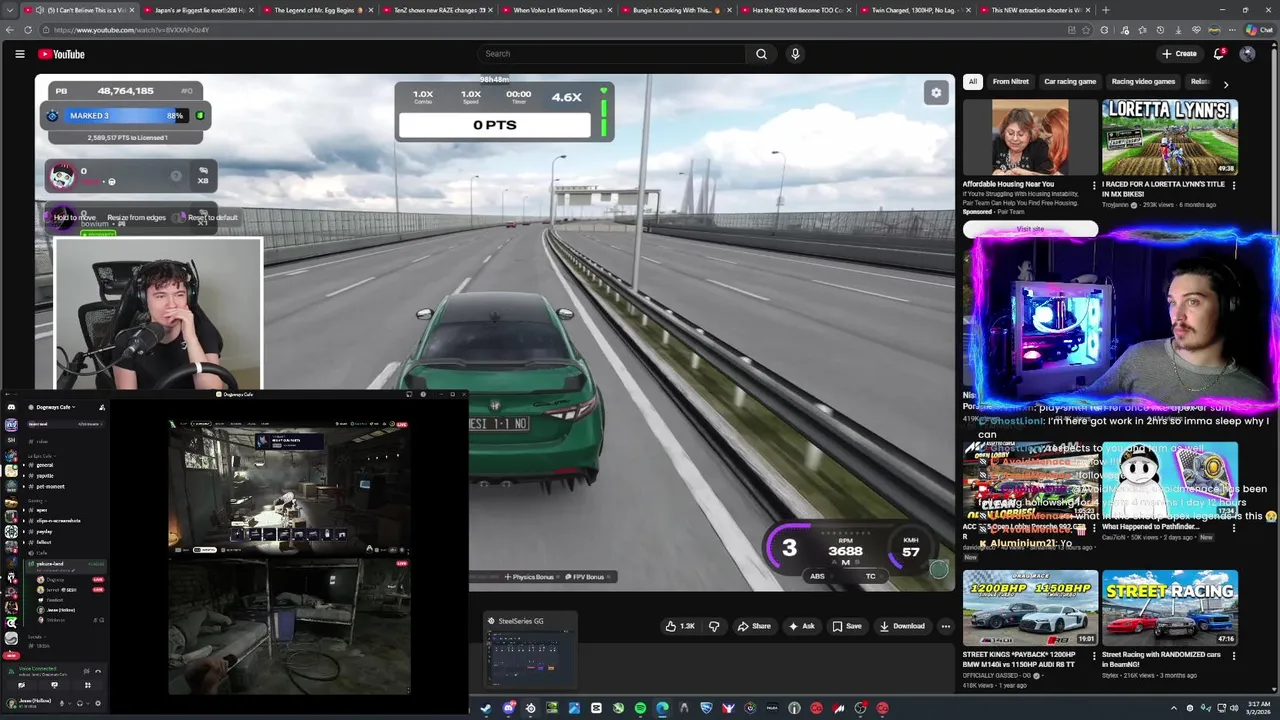Open the fallout channel in Discord

(x=43, y=542)
